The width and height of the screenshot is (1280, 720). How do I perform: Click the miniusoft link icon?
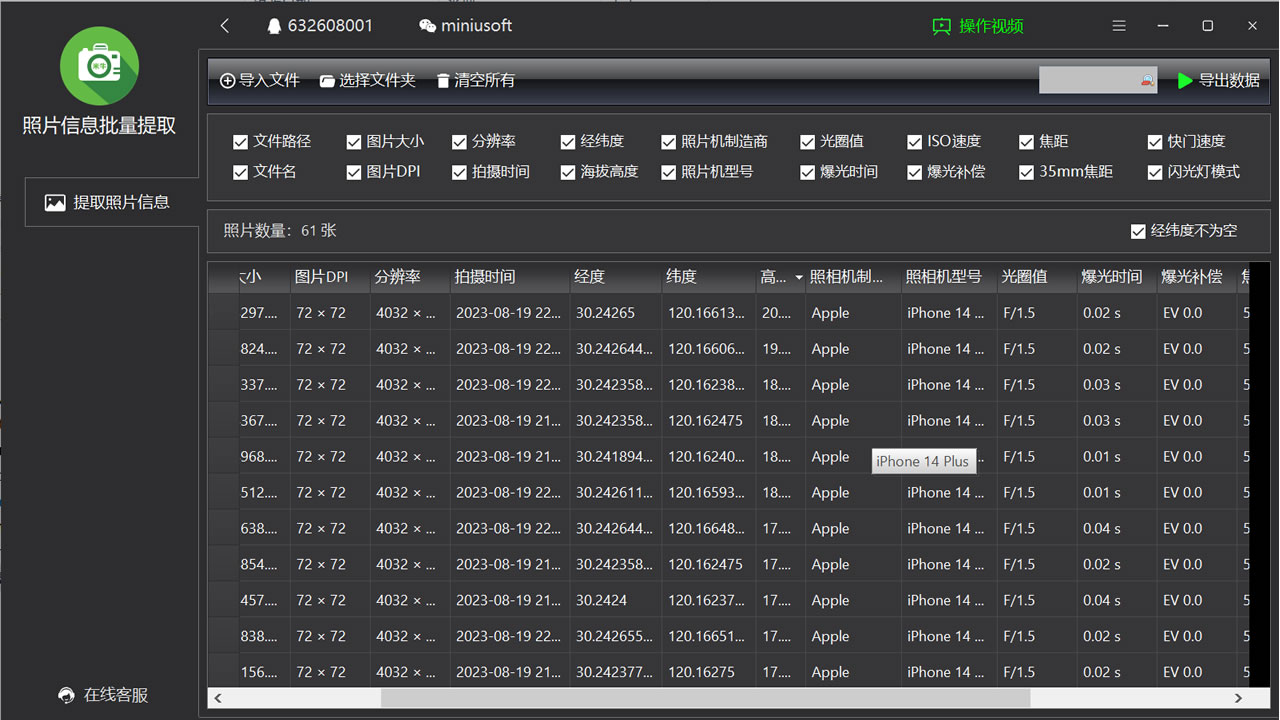coord(428,25)
